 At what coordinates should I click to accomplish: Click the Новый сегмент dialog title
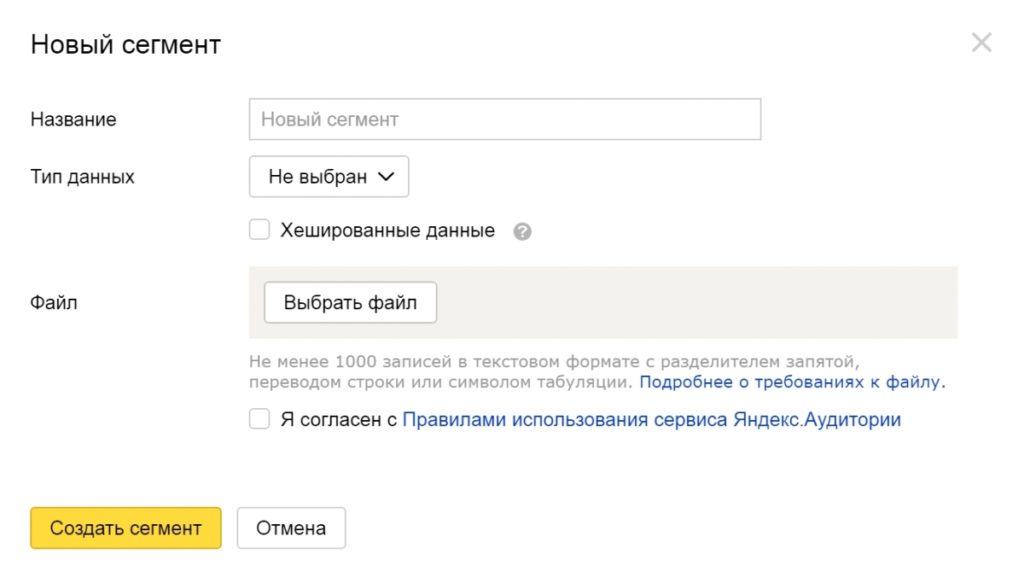point(126,44)
